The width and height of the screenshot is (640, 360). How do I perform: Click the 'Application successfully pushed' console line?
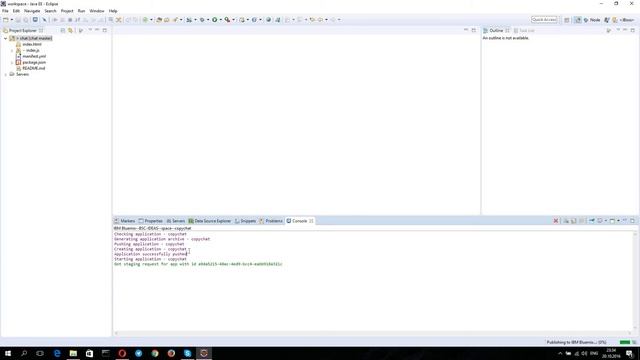(x=151, y=254)
